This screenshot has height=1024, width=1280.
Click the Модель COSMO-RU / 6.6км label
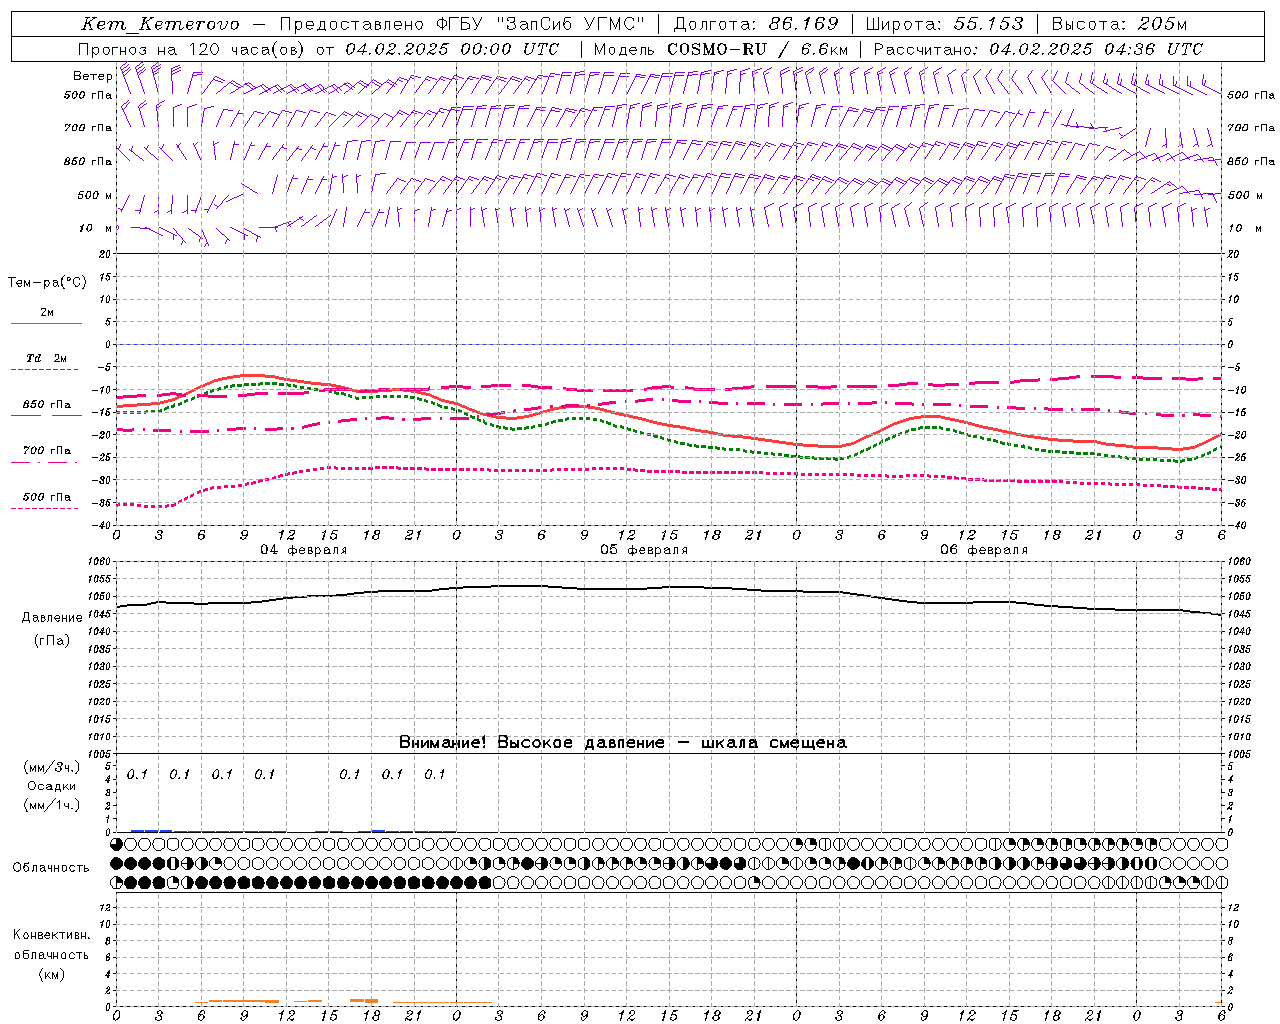721,49
